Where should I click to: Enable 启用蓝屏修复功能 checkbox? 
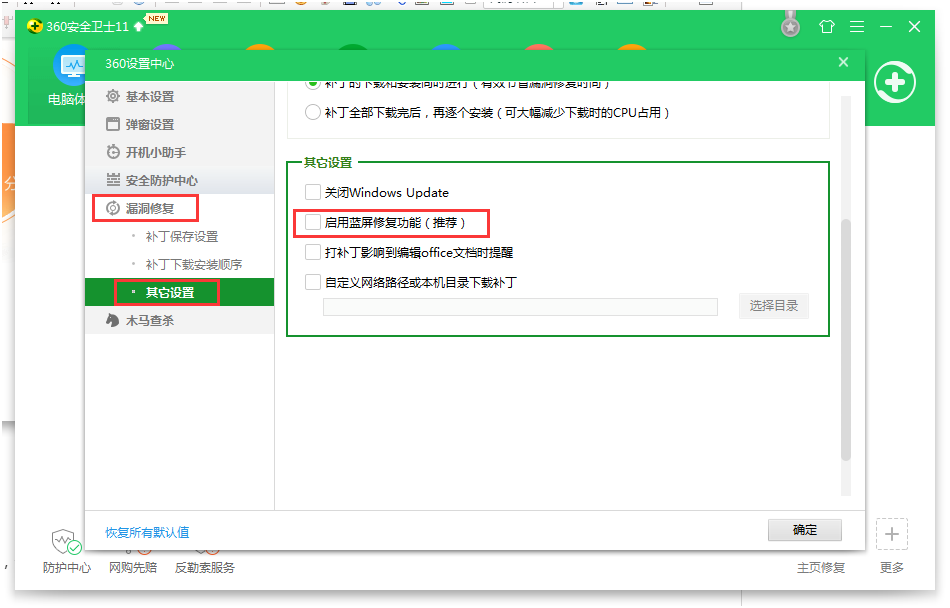click(x=313, y=222)
